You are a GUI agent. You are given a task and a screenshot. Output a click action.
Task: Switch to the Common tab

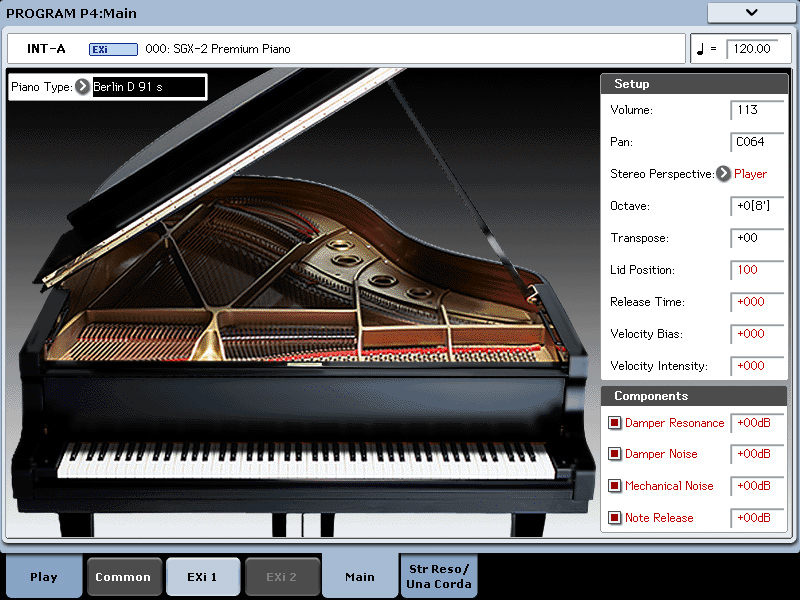click(x=123, y=577)
